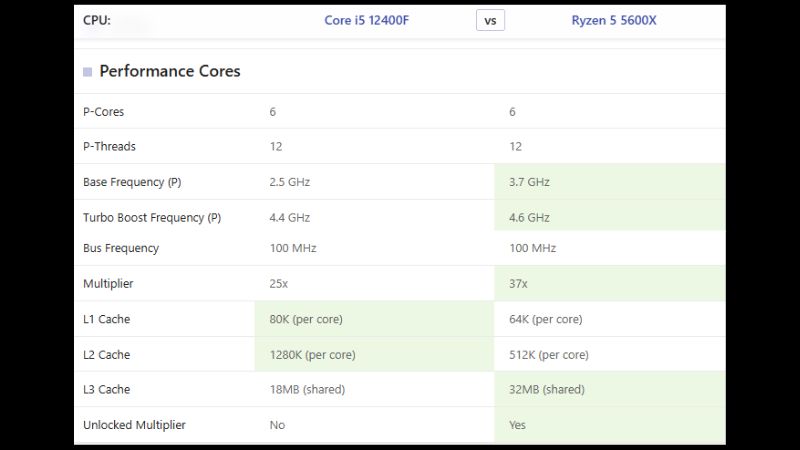
Task: Click the square icon beside Performance Cores
Action: tap(88, 72)
